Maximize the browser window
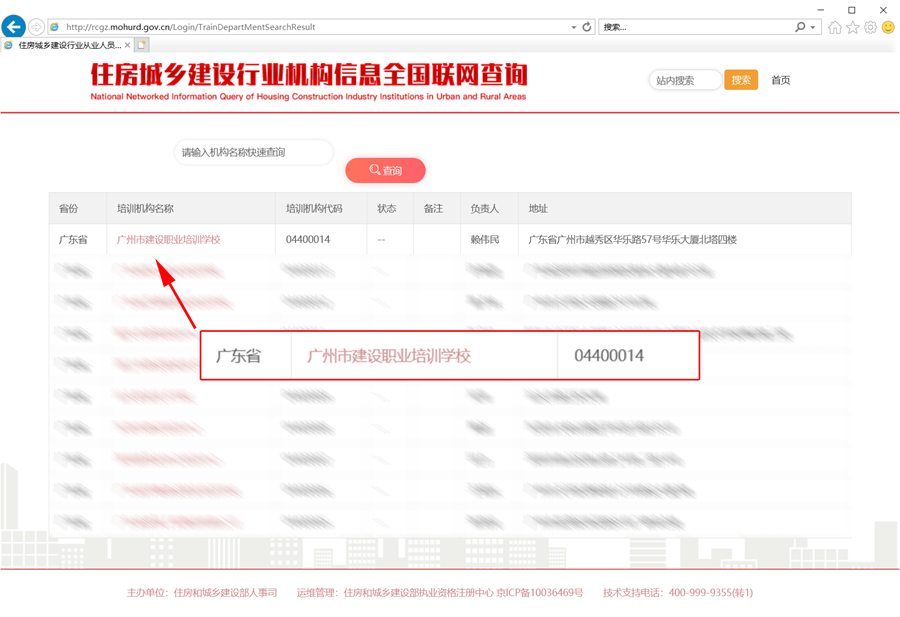This screenshot has height=617, width=900. pyautogui.click(x=852, y=10)
